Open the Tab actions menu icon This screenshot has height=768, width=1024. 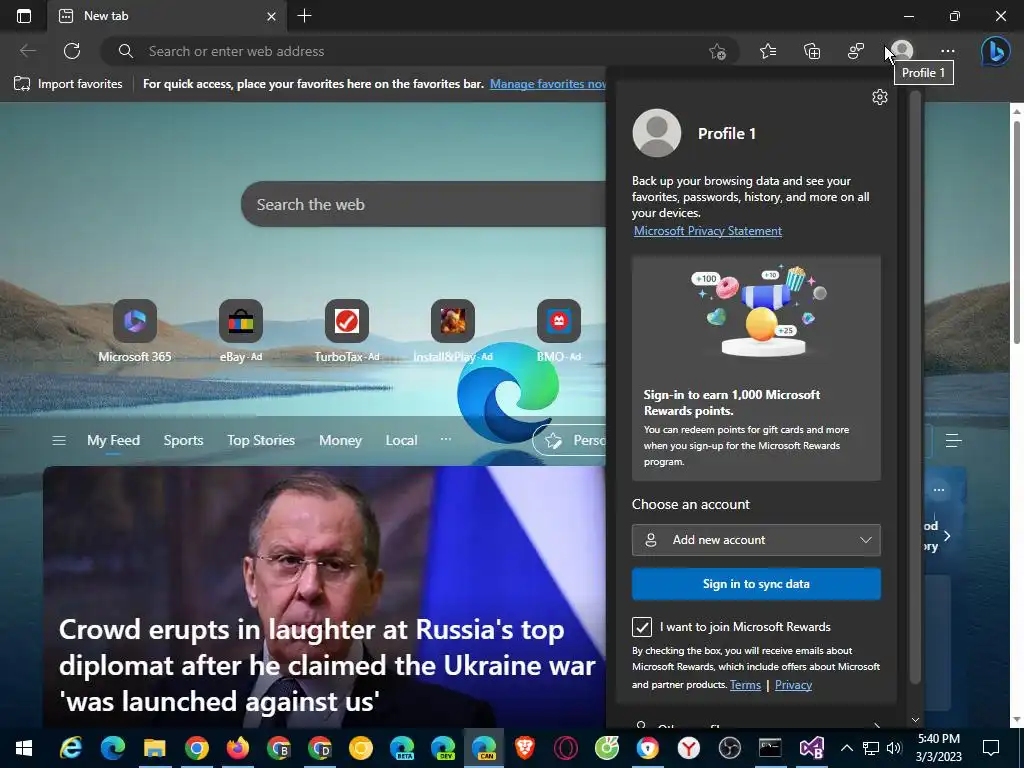[24, 16]
